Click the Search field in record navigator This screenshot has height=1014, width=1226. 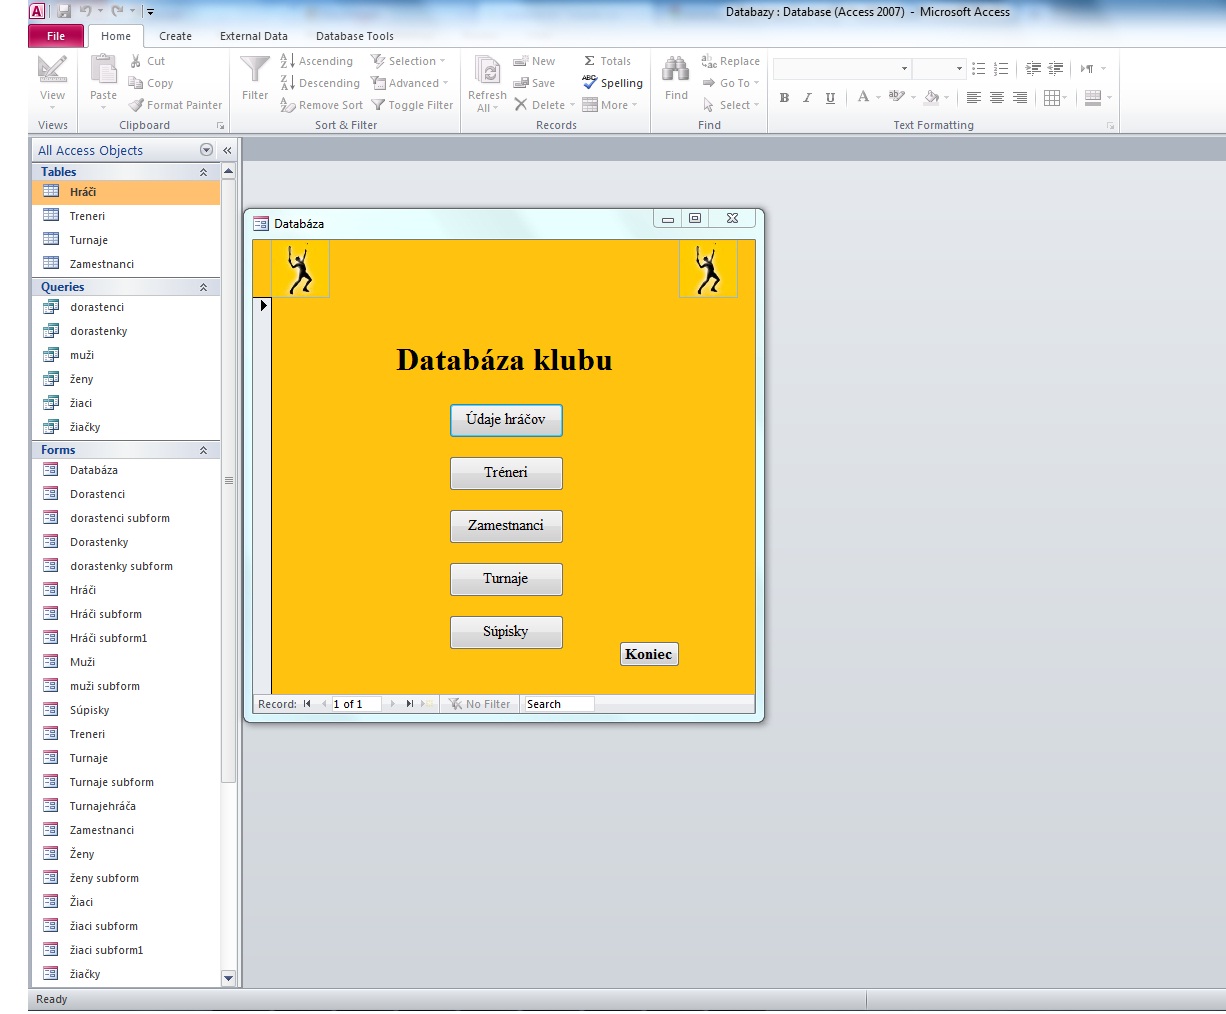tap(558, 704)
